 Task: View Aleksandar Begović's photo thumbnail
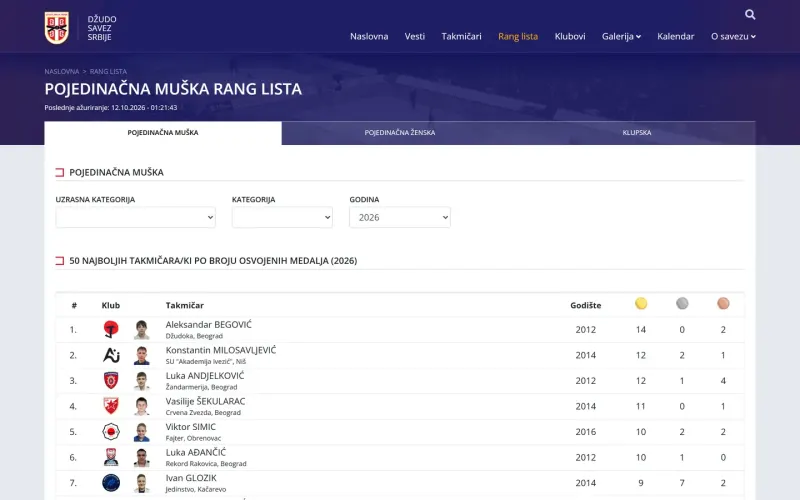(141, 330)
